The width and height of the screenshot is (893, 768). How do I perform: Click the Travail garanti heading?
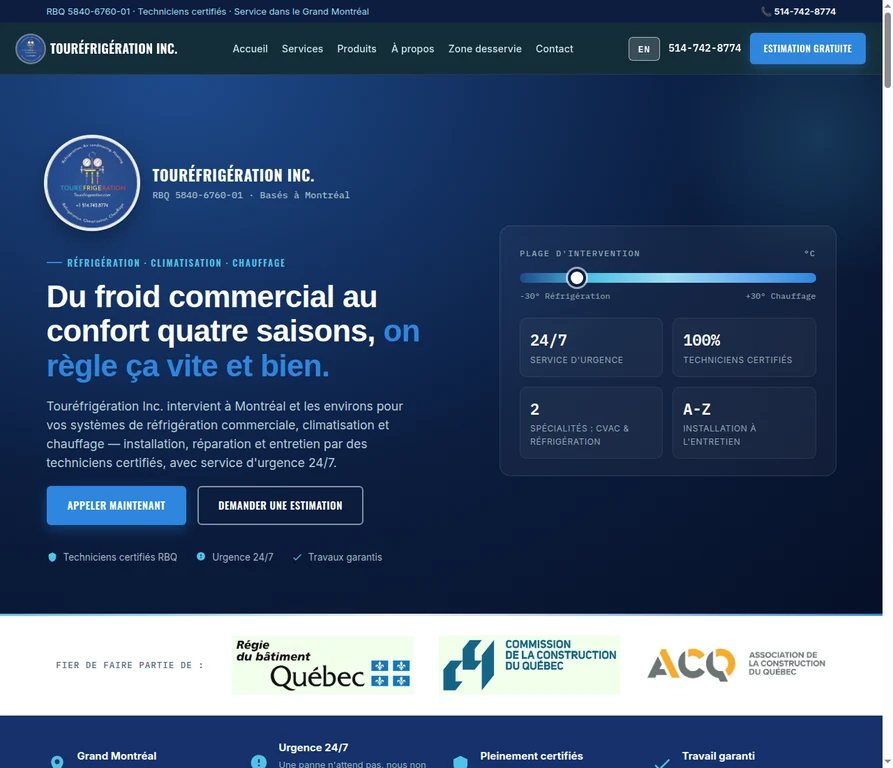(x=718, y=756)
